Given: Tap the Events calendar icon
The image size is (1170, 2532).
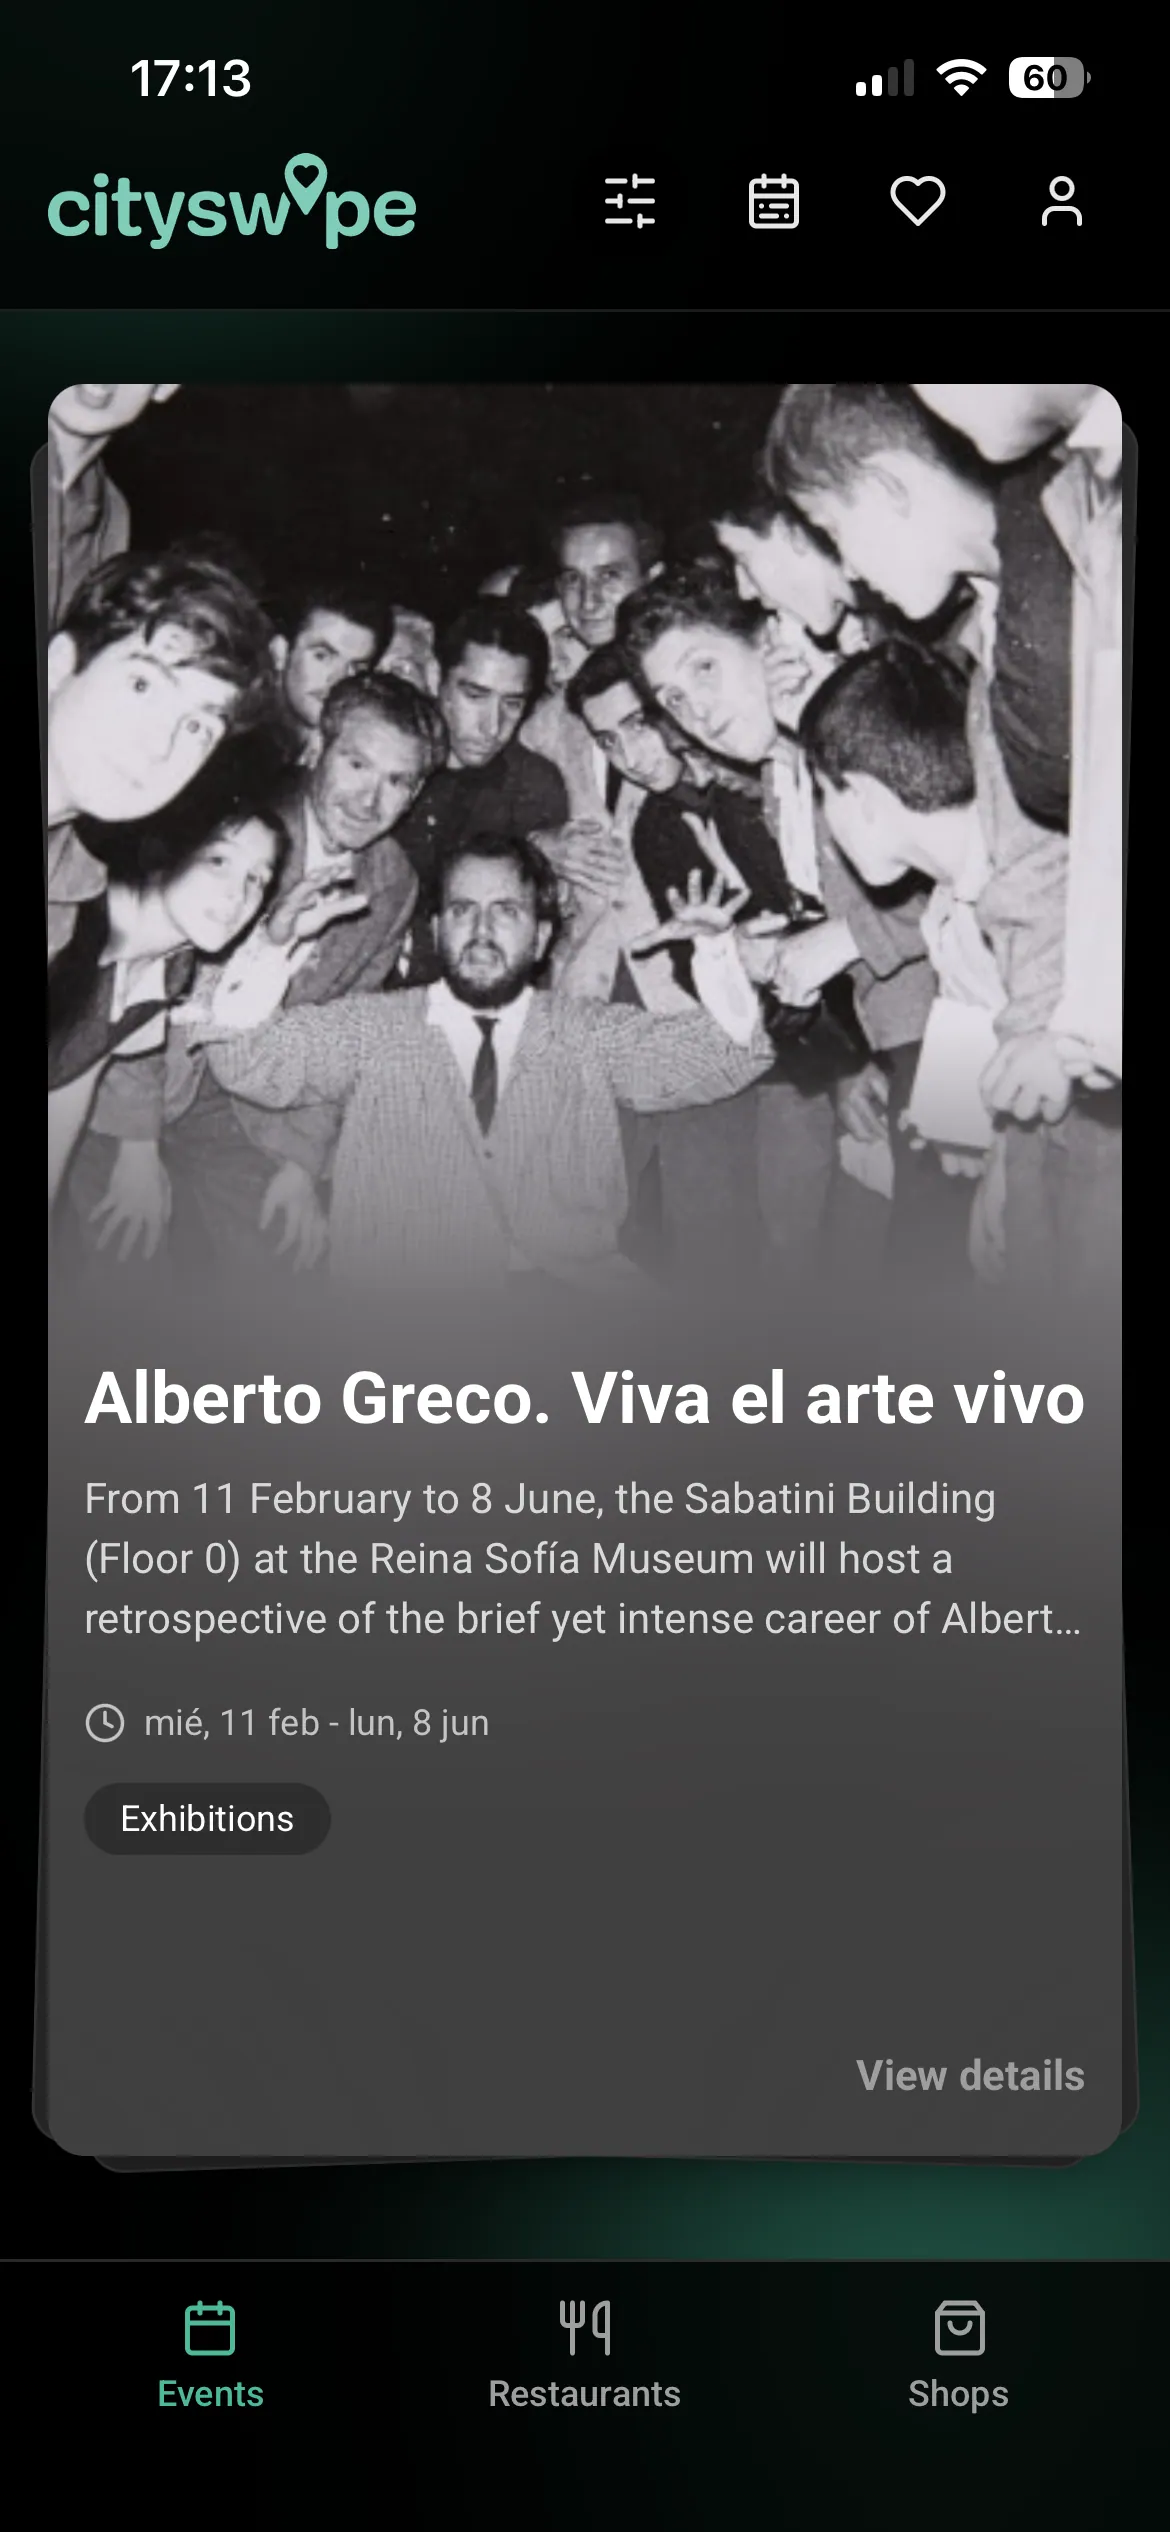Looking at the screenshot, I should 210,2328.
